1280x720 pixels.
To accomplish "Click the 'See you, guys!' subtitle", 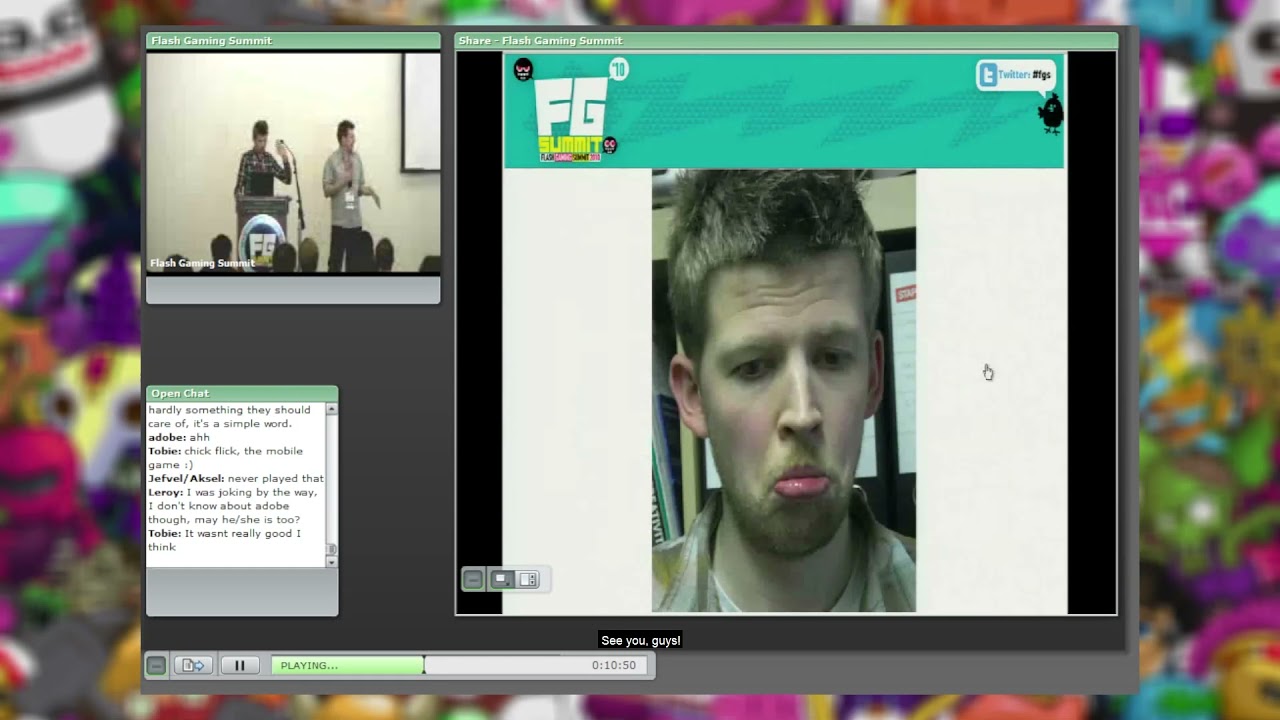I will (641, 641).
